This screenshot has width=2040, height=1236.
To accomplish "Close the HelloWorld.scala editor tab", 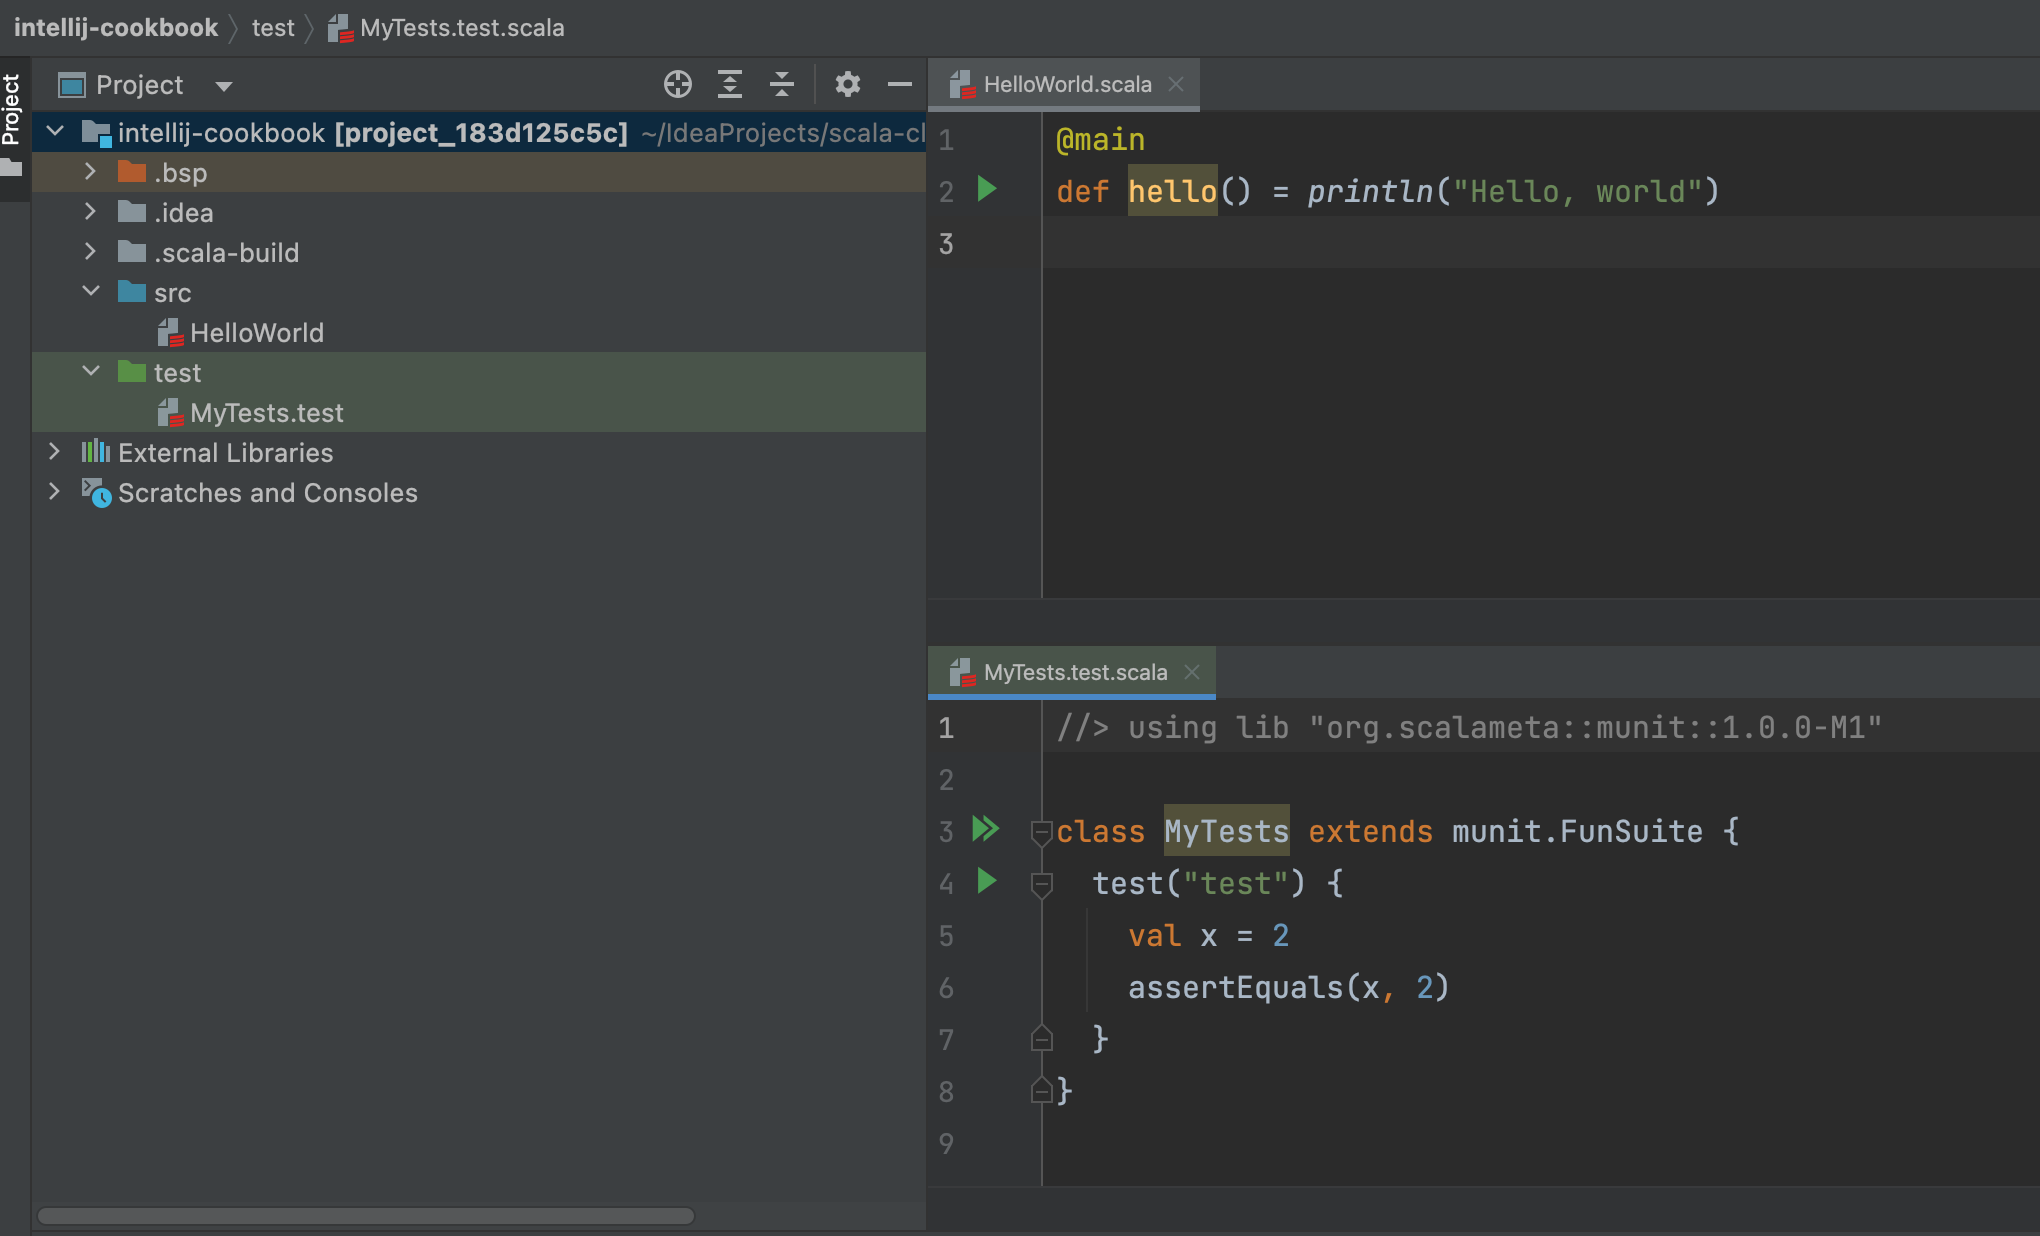I will pyautogui.click(x=1176, y=84).
